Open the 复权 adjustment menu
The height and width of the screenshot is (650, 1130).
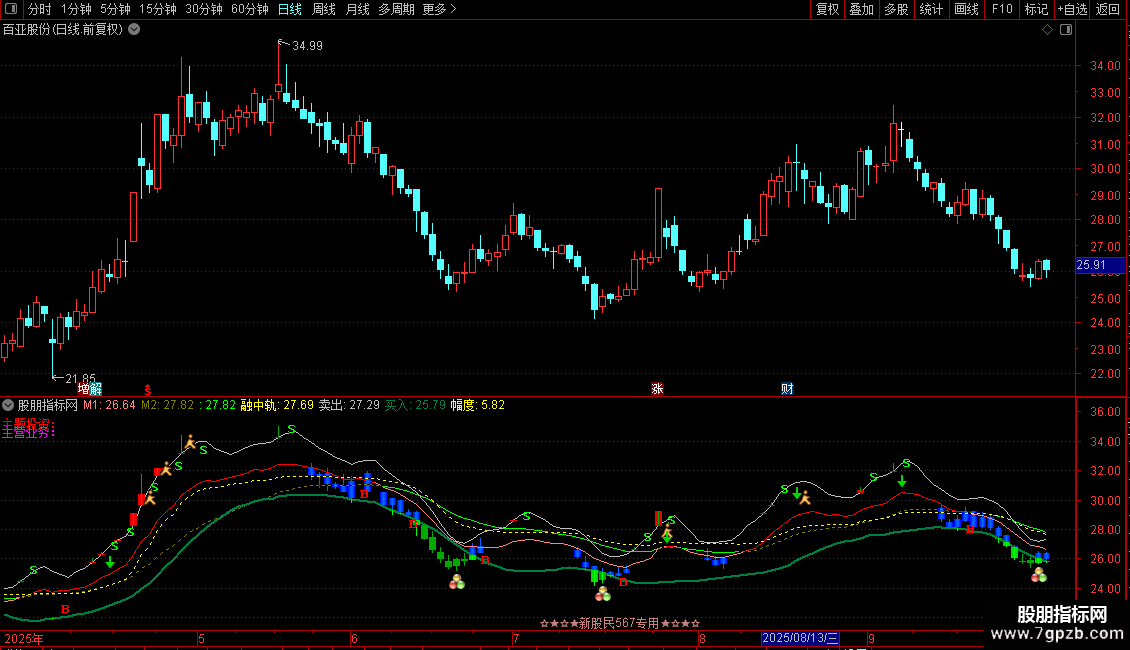point(827,9)
